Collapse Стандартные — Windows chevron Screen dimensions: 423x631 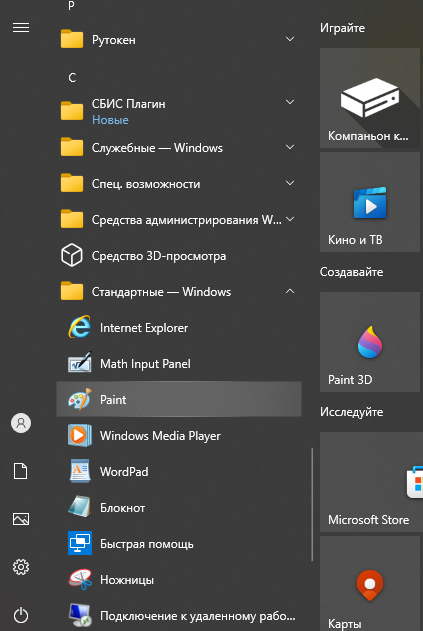tap(290, 291)
